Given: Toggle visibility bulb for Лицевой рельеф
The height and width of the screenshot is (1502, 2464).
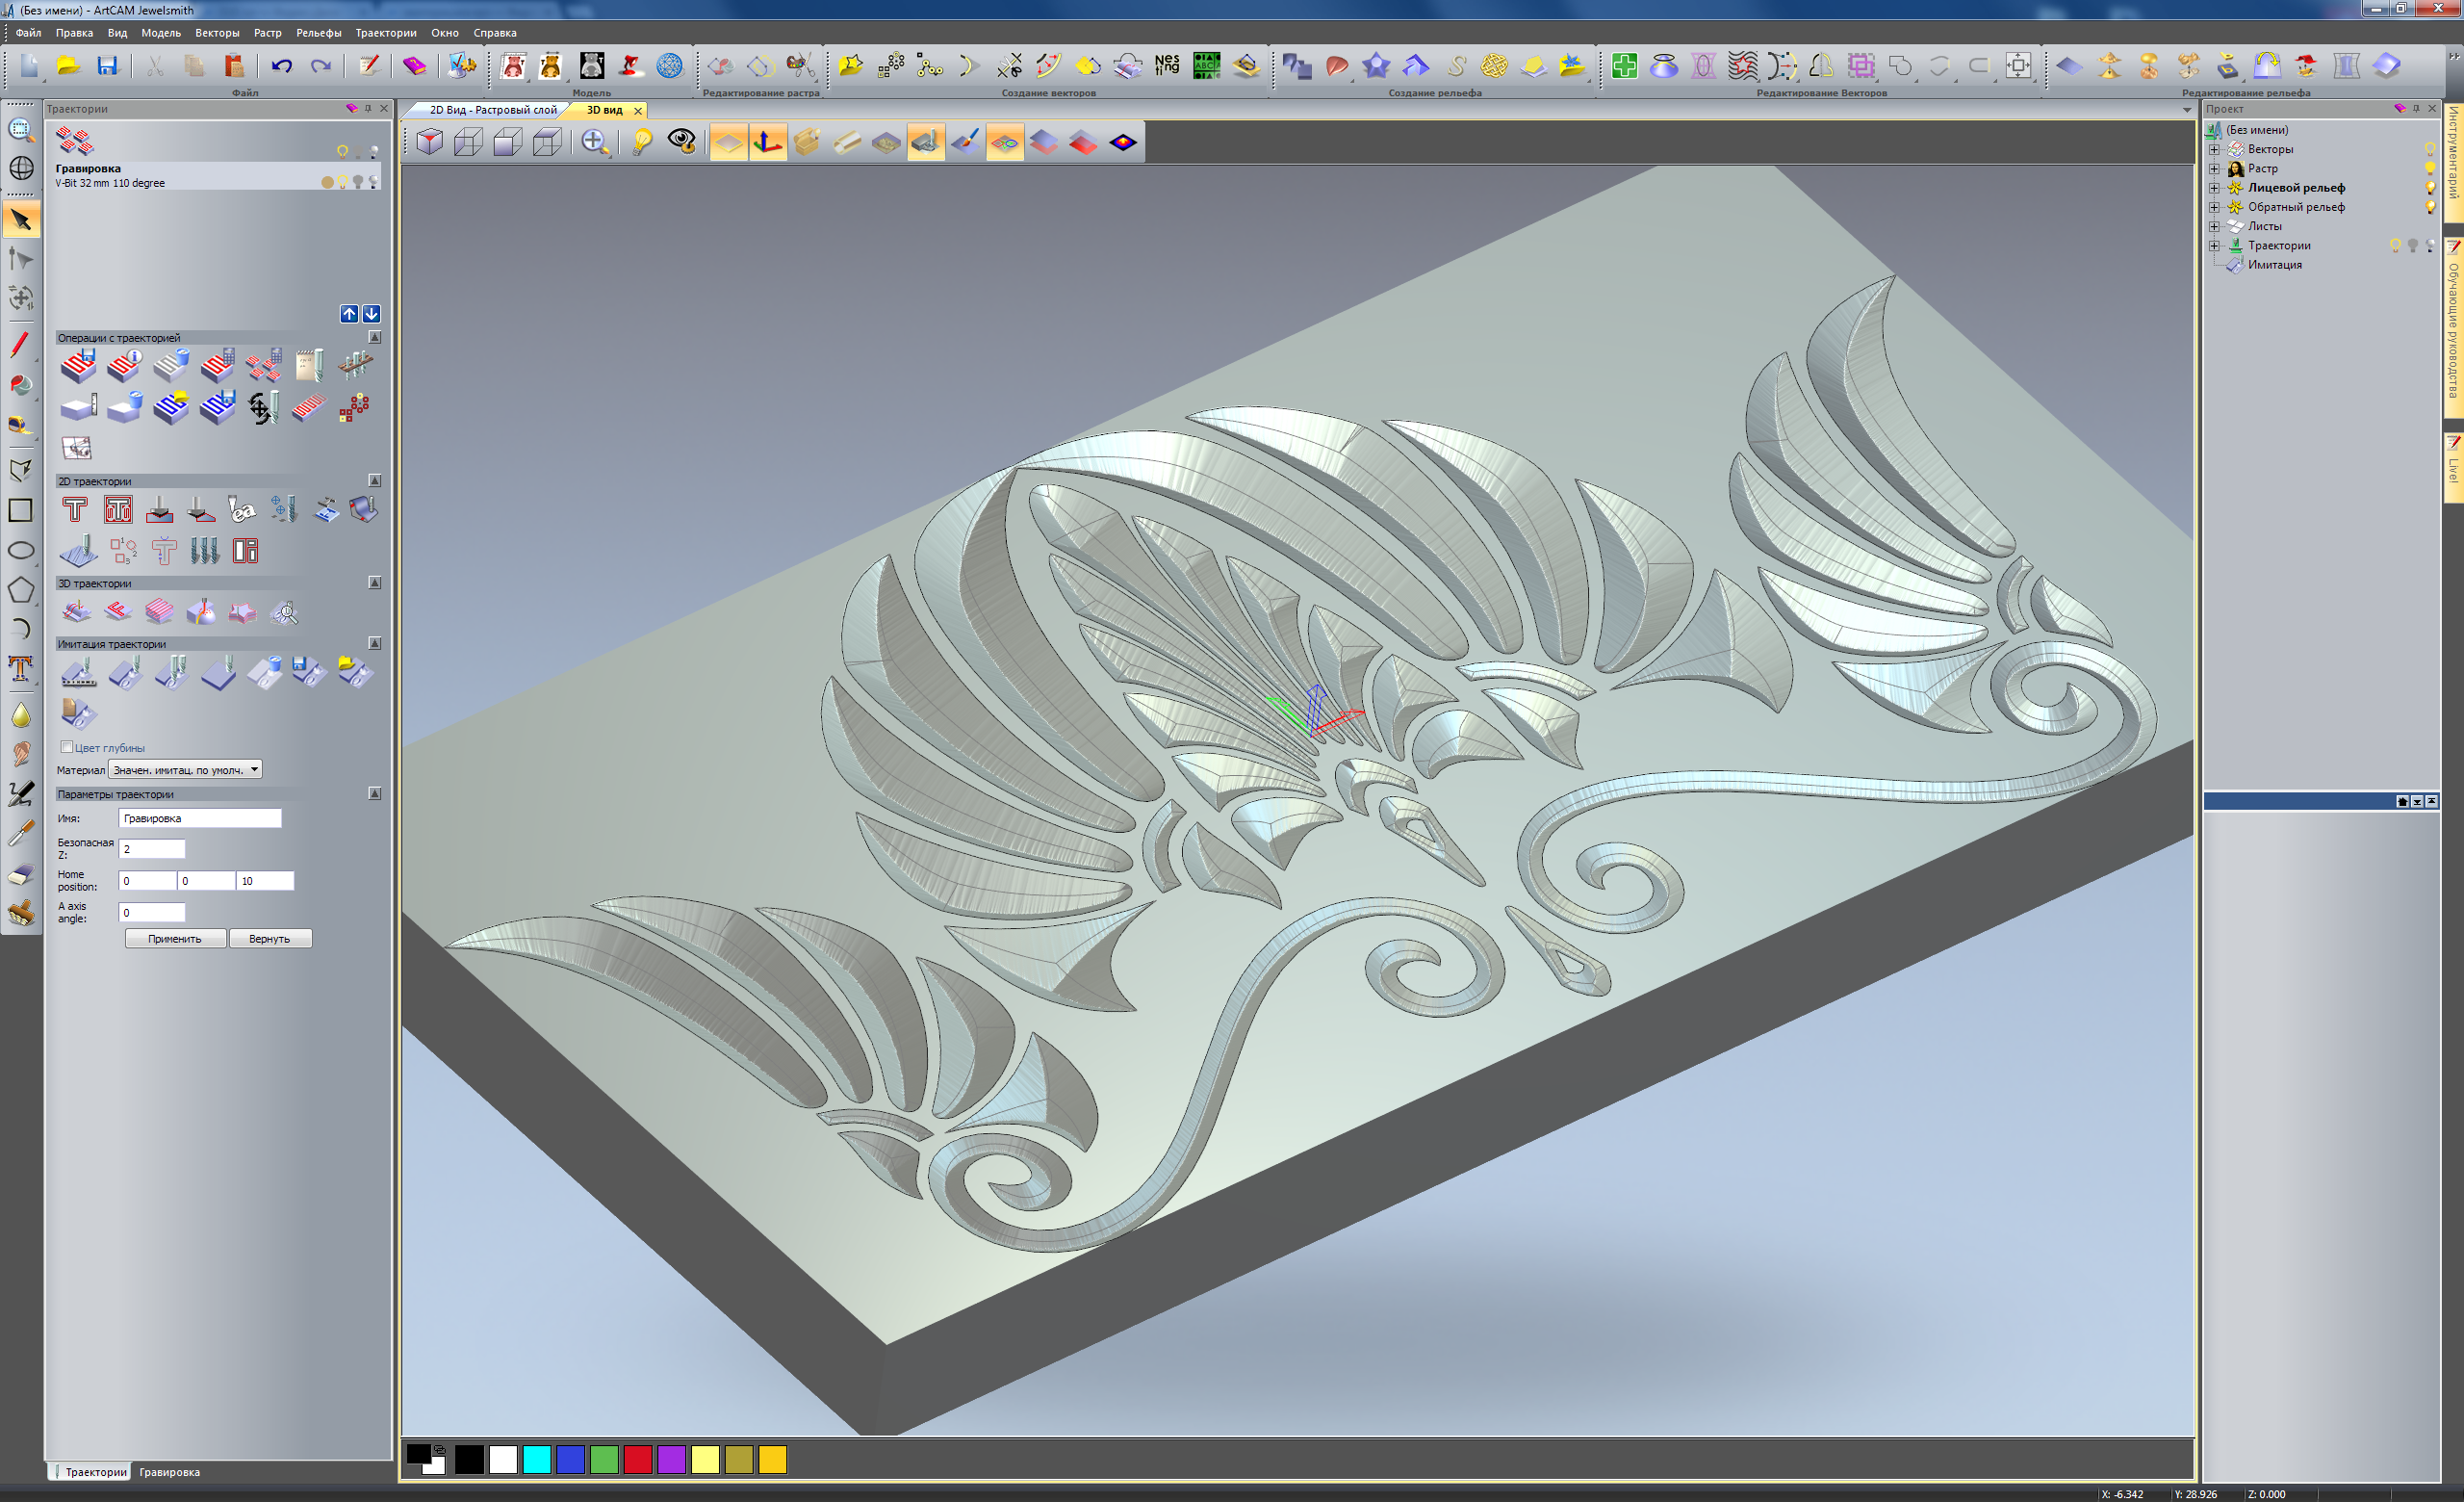Looking at the screenshot, I should pos(2429,188).
